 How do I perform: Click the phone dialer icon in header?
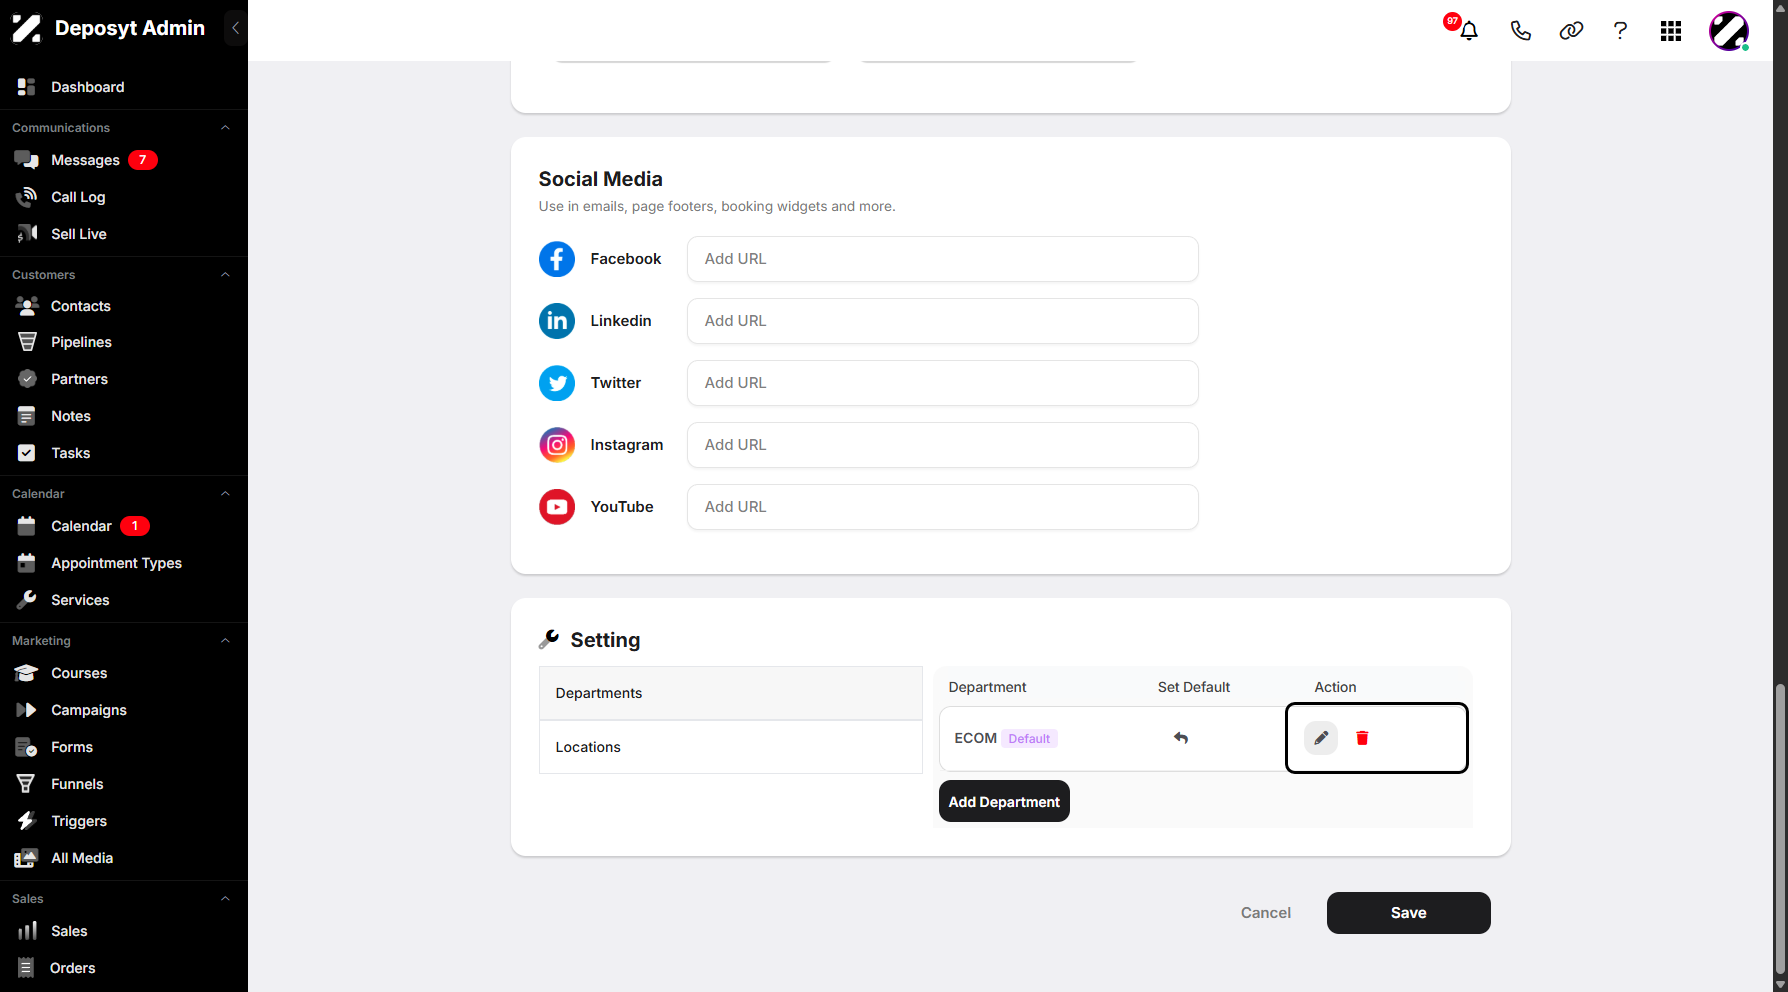point(1520,31)
